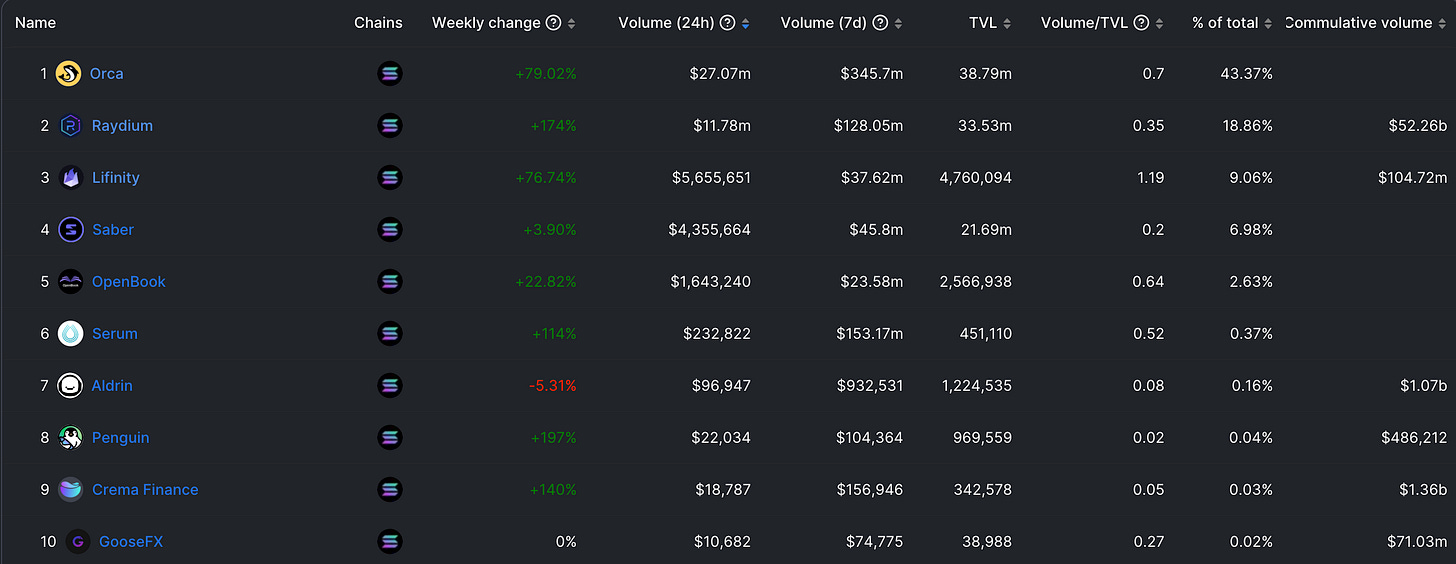The height and width of the screenshot is (564, 1456).
Task: Click the Crema Finance logo icon
Action: (x=71, y=489)
